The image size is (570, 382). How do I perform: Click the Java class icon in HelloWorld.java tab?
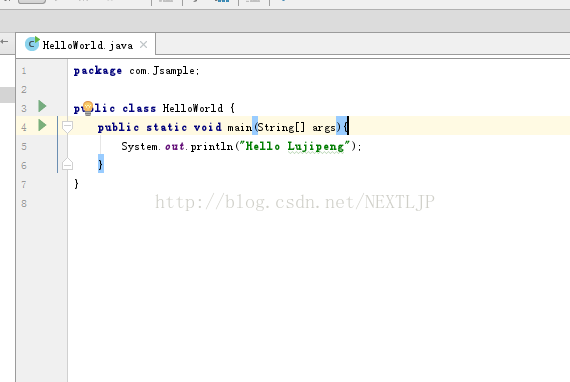[x=32, y=44]
